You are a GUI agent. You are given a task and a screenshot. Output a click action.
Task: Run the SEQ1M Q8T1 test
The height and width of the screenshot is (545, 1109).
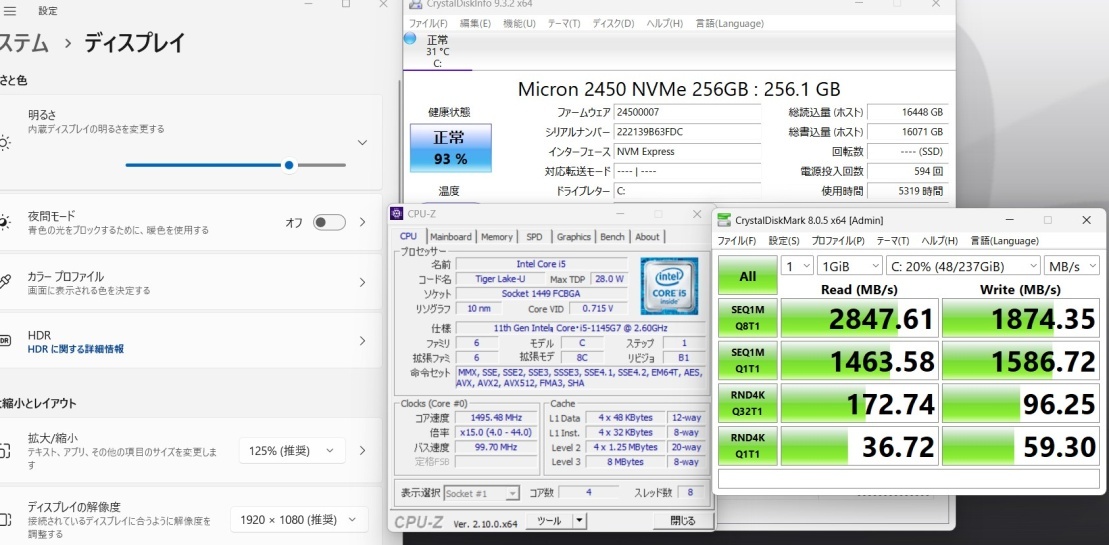click(x=748, y=317)
